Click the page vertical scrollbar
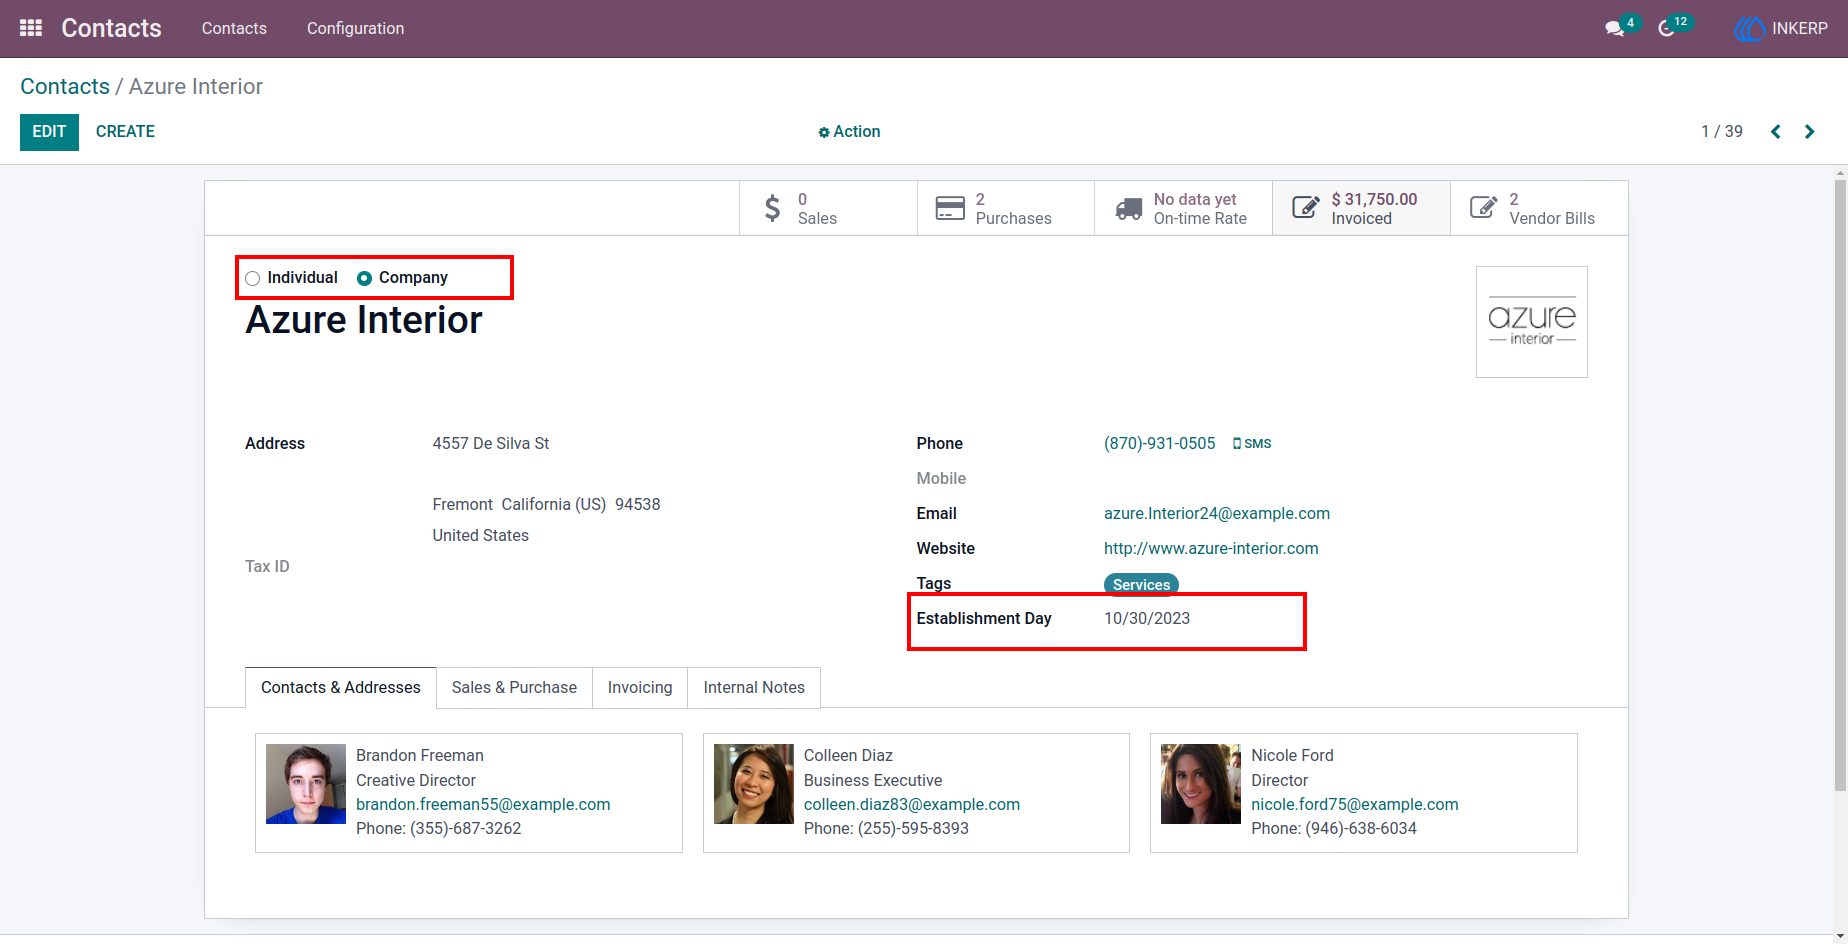 coord(1840,485)
